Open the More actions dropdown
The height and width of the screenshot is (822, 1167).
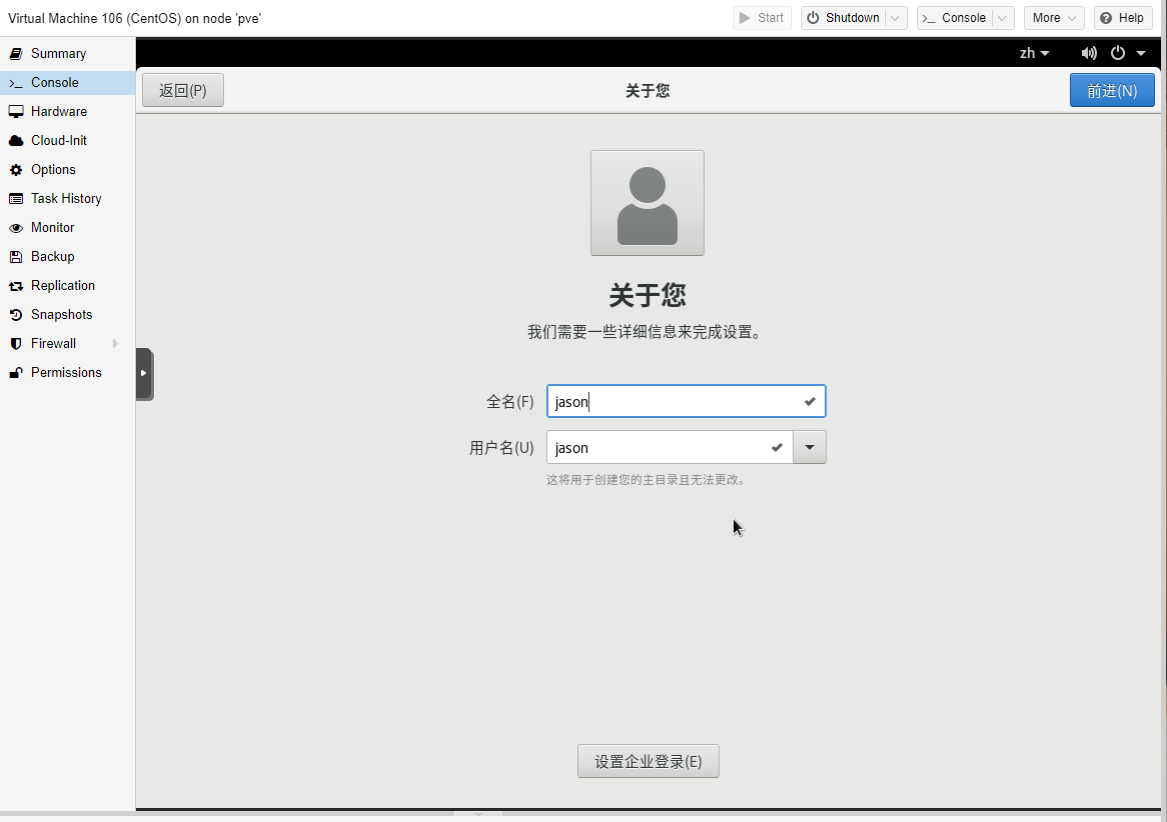tap(1054, 18)
